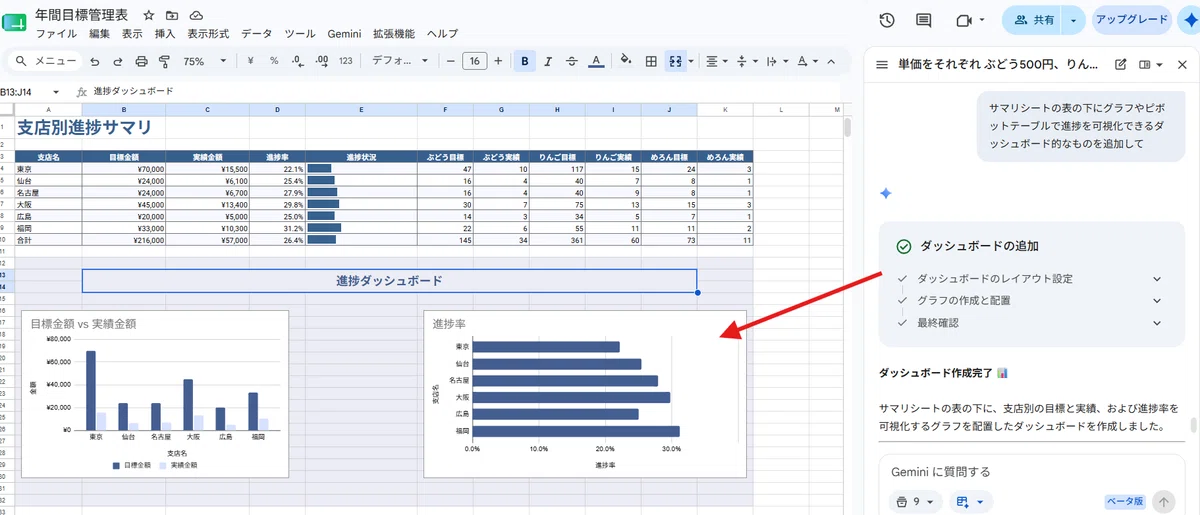Star the 年間目標管理表 document
The height and width of the screenshot is (515, 1200).
point(148,16)
